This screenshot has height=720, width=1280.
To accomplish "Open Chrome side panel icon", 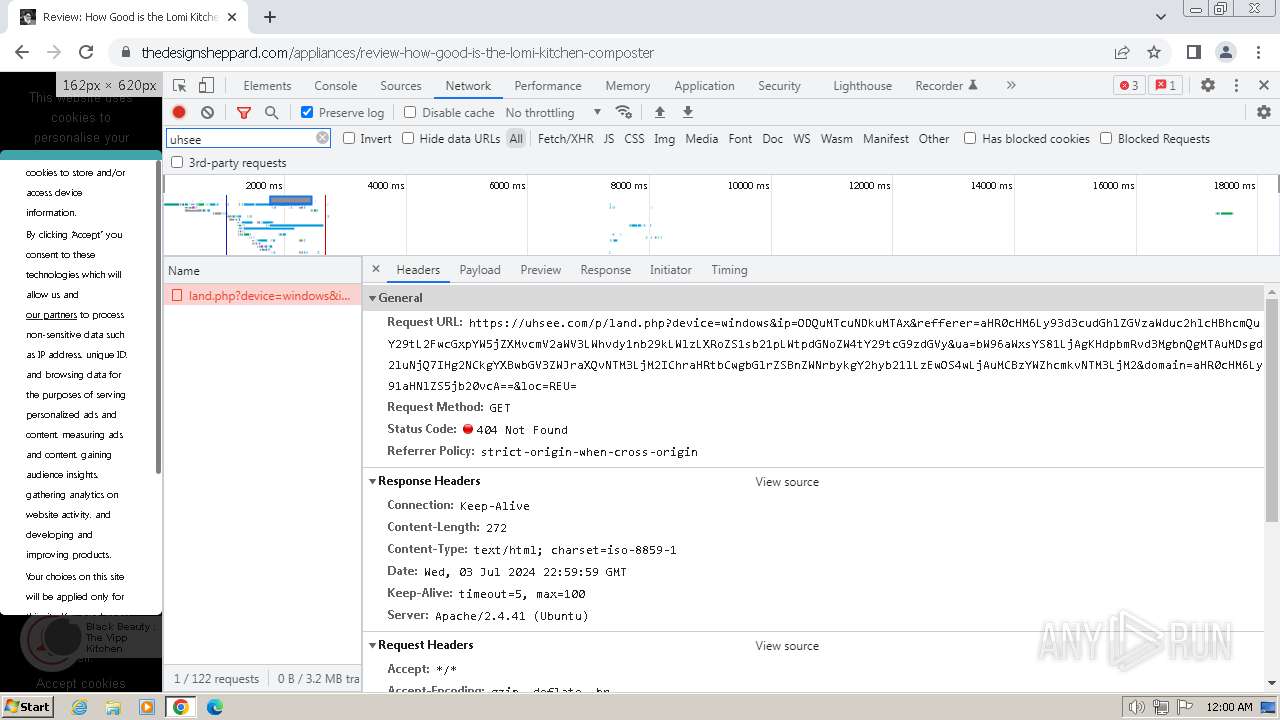I will click(1194, 52).
